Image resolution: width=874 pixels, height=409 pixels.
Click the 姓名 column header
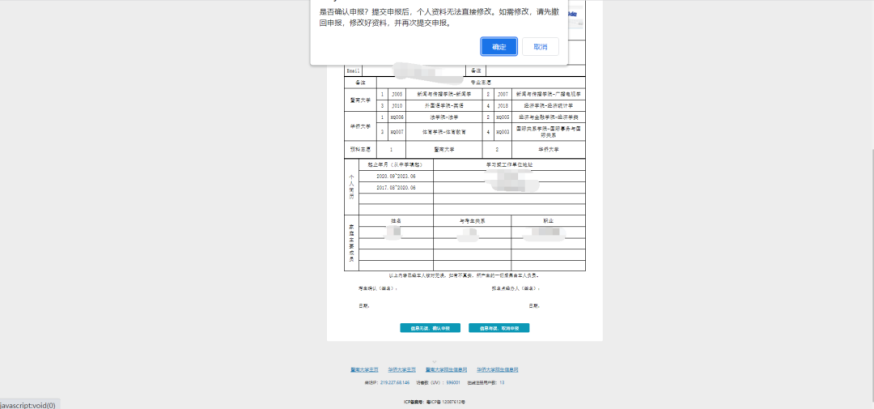tap(396, 221)
